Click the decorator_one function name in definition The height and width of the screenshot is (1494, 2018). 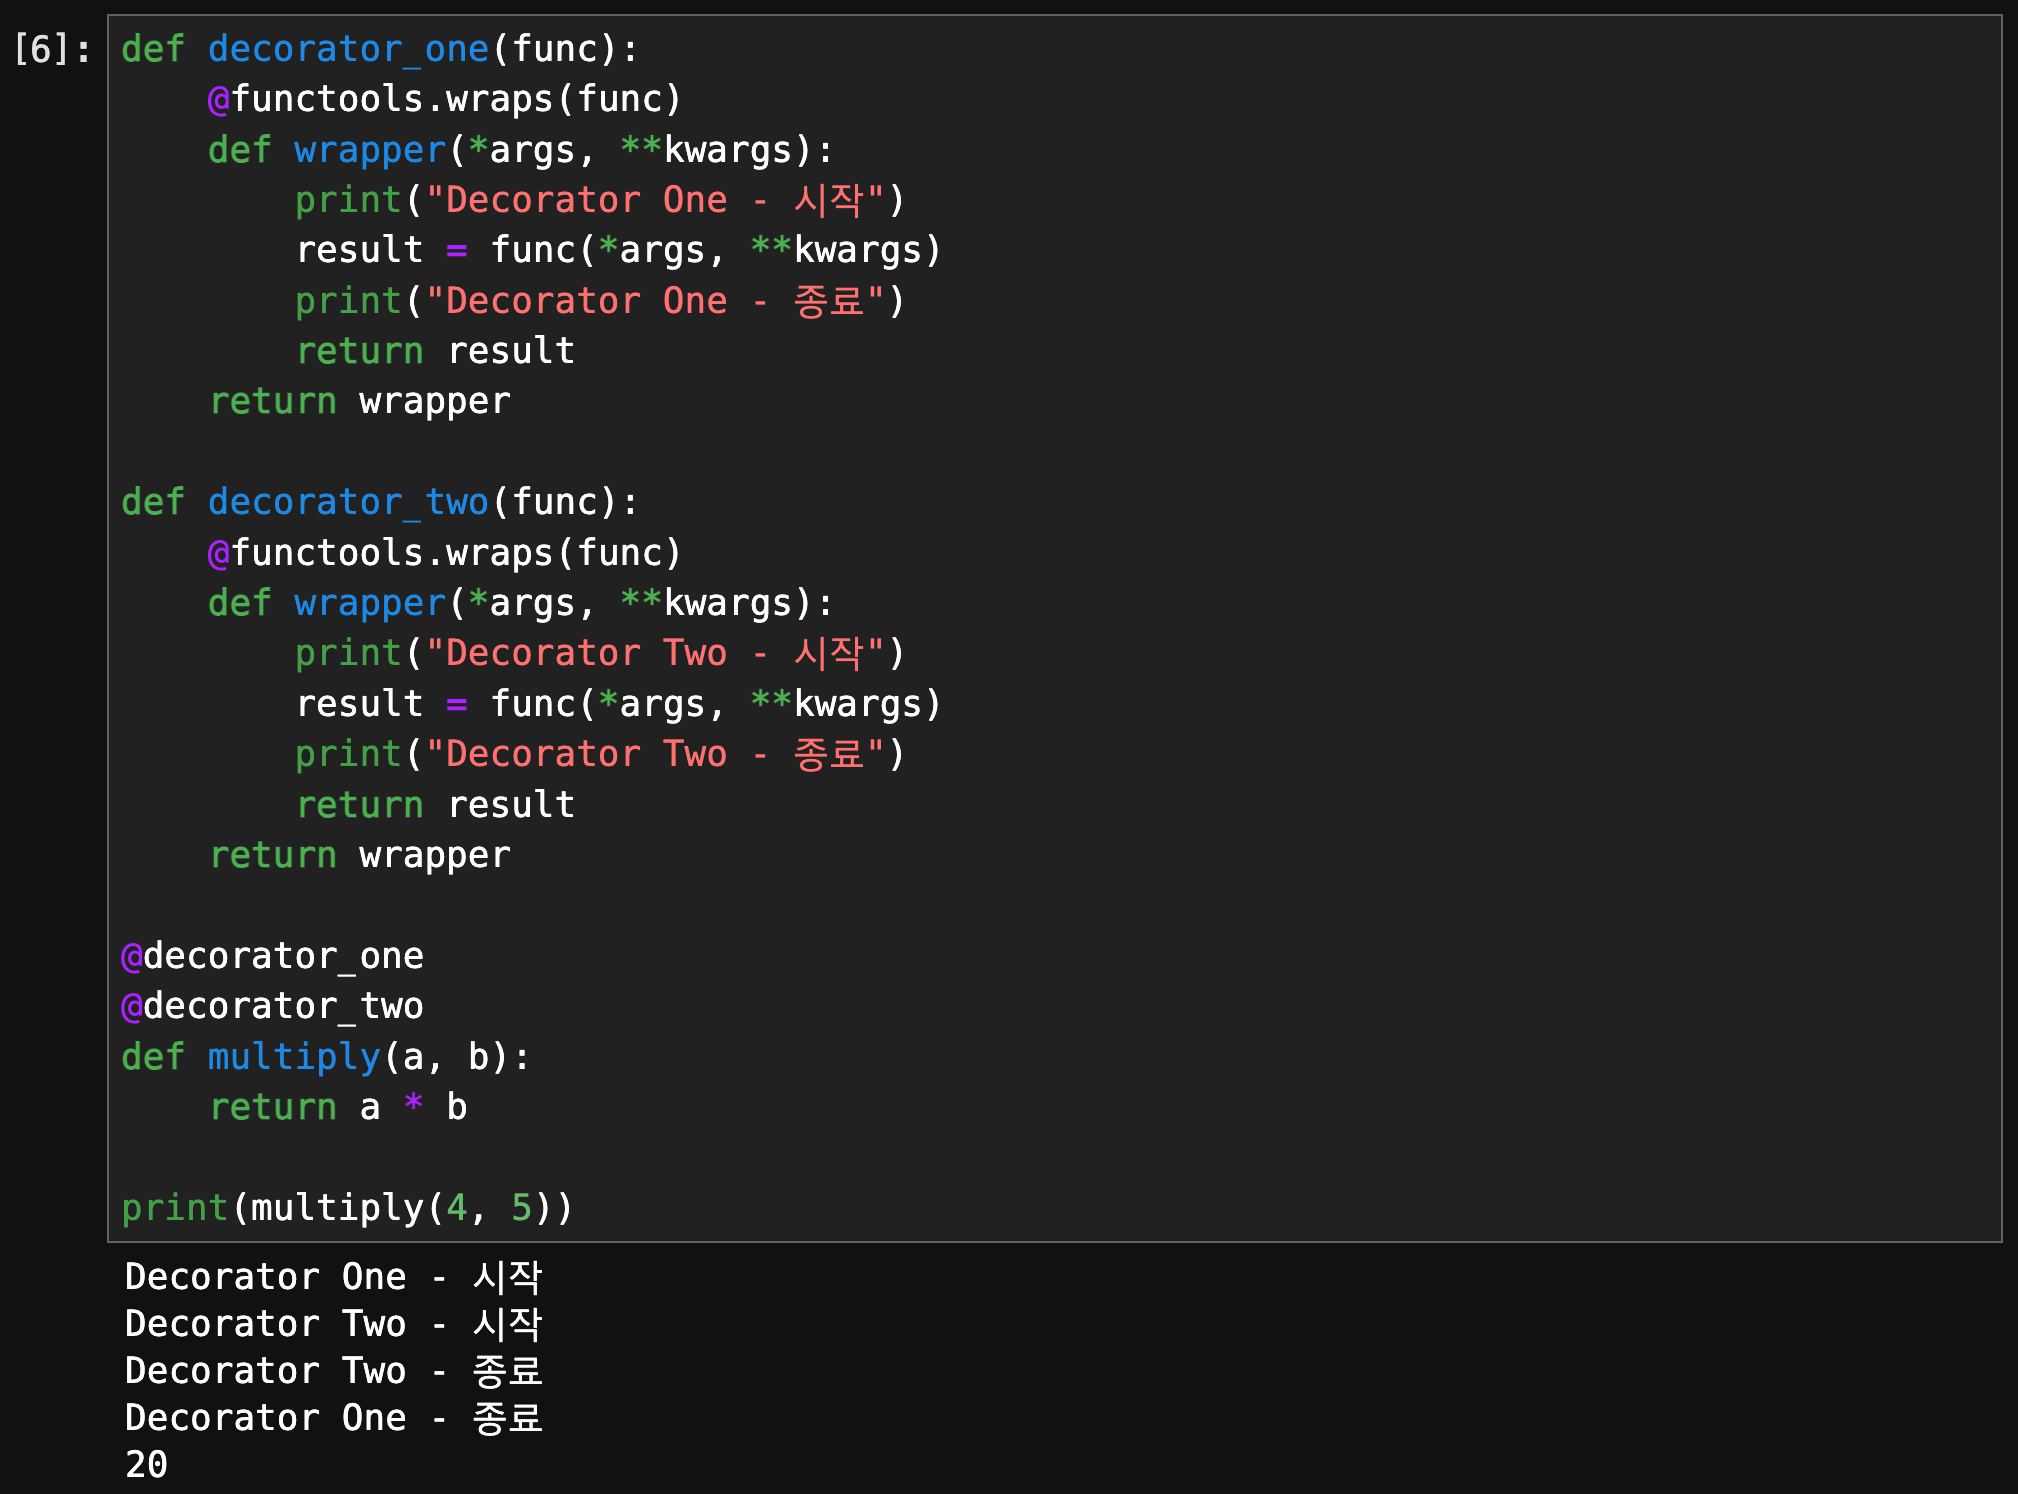(x=348, y=49)
